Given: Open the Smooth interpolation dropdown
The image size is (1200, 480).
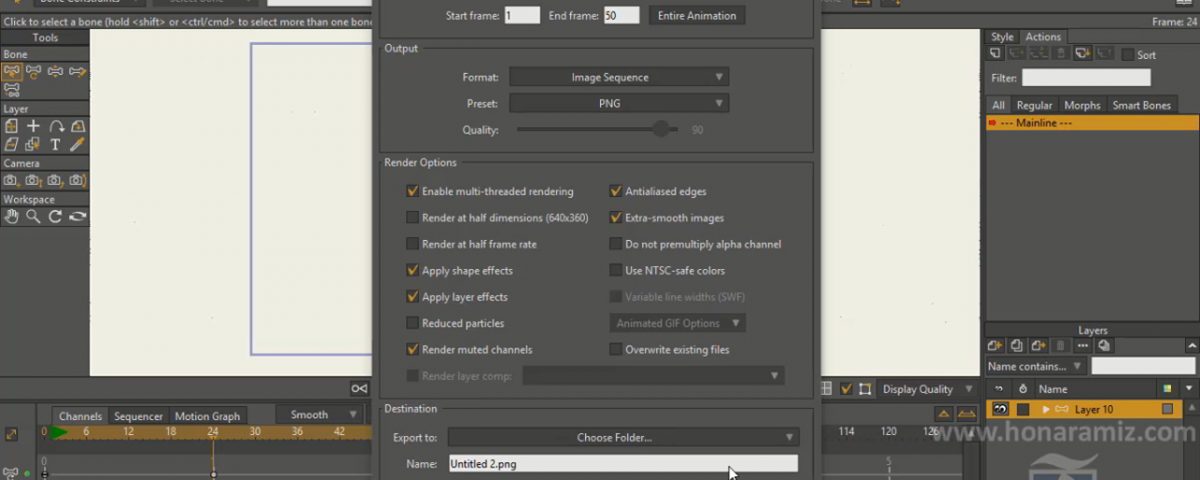Looking at the screenshot, I should (x=319, y=414).
